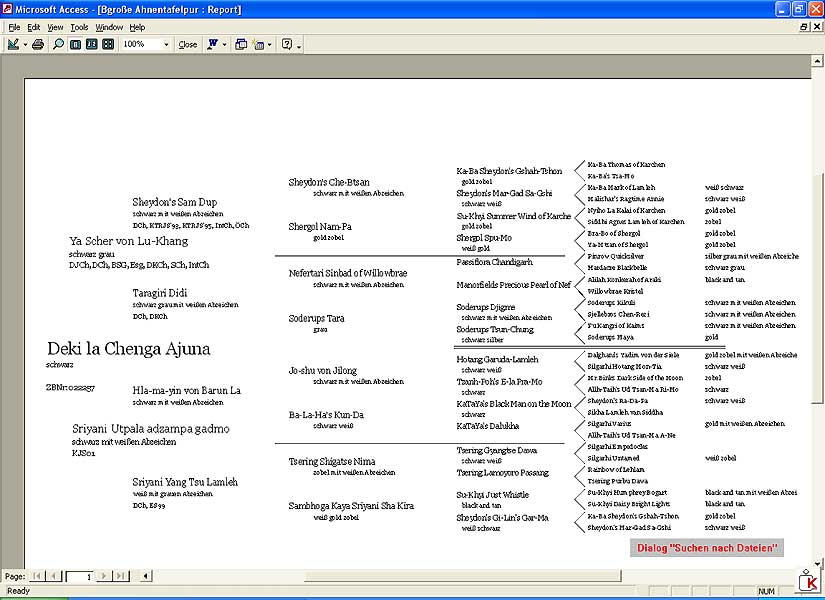Click the red K icon in the bottom corner
The height and width of the screenshot is (600, 825).
pos(808,581)
